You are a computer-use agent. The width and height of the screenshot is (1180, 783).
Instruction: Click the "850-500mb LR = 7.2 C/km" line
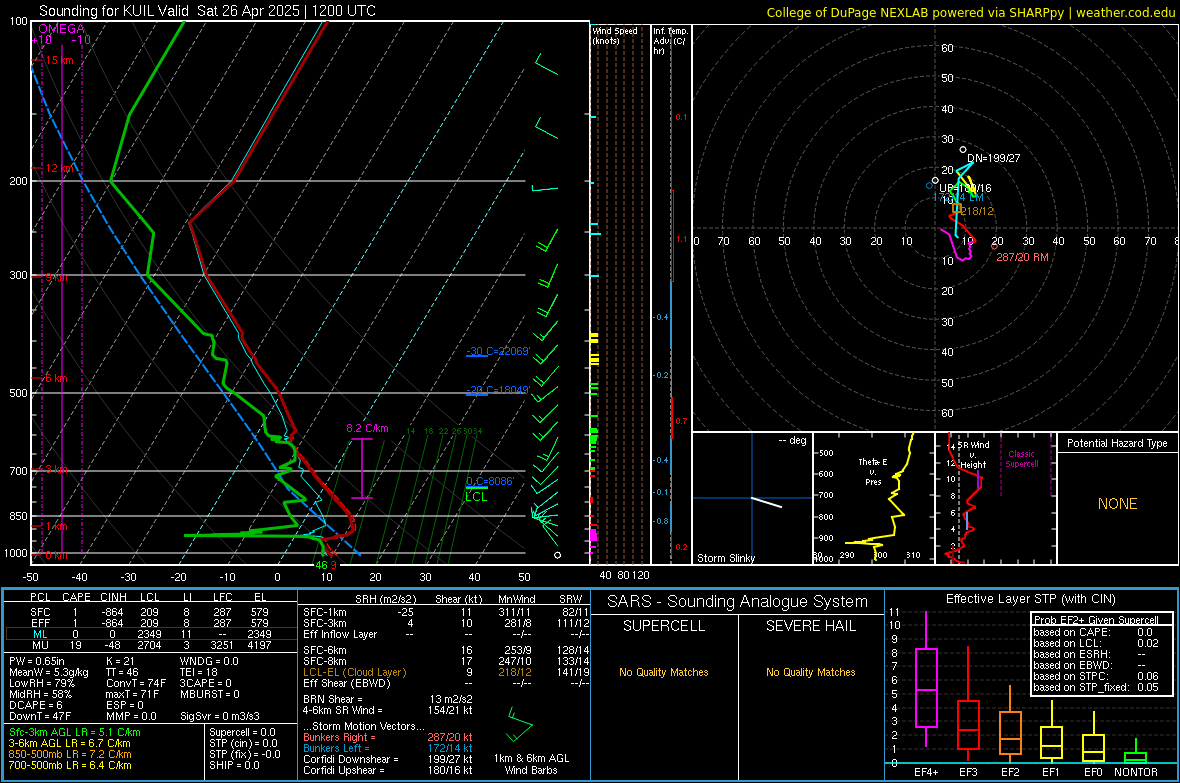tap(70, 754)
